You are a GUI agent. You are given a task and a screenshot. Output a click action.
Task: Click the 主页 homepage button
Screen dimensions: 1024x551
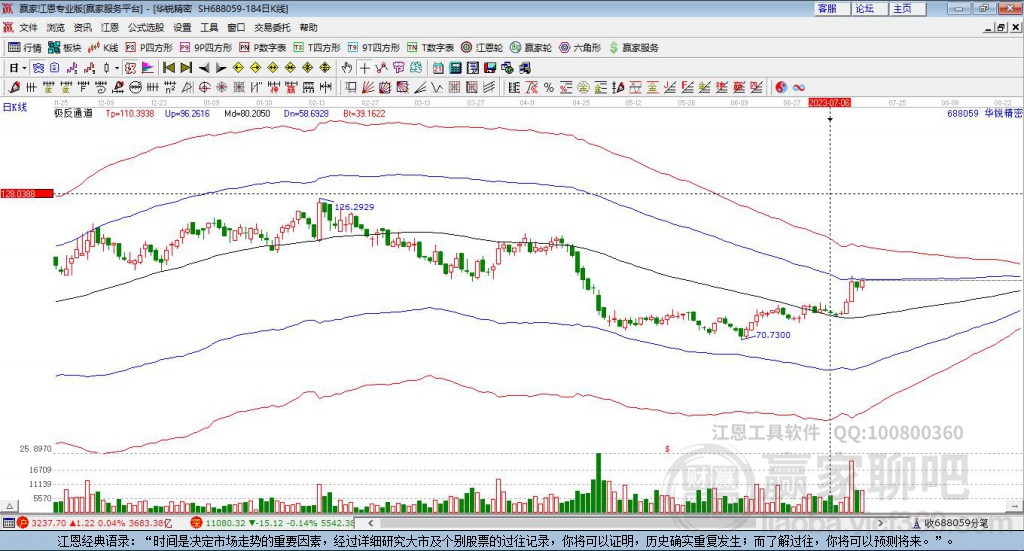coord(908,8)
